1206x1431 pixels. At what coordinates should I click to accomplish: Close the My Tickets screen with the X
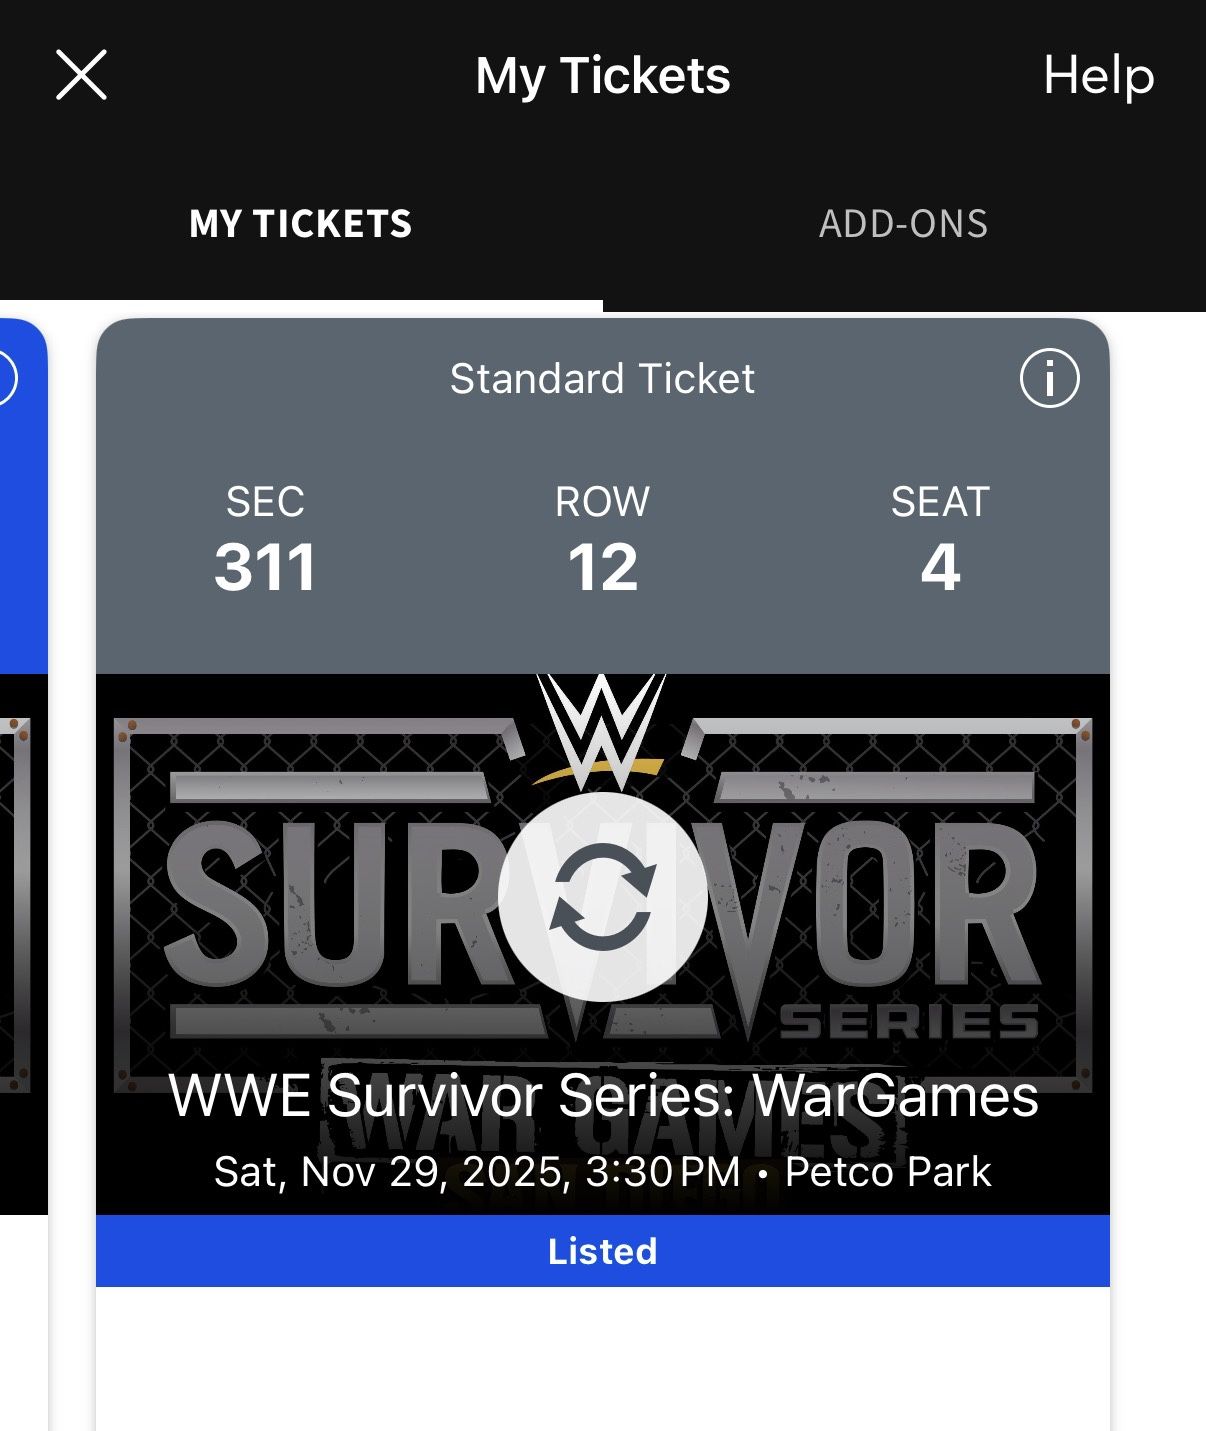pos(80,74)
